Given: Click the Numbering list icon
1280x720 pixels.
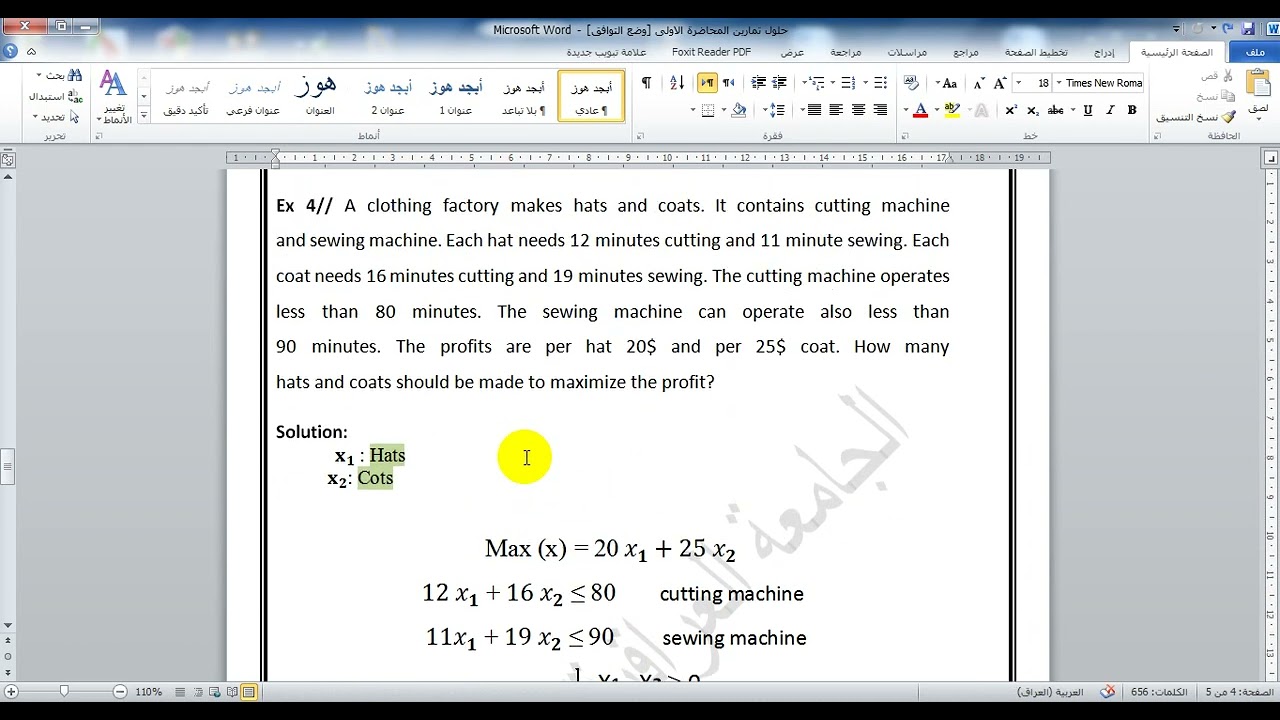Looking at the screenshot, I should click(x=848, y=83).
